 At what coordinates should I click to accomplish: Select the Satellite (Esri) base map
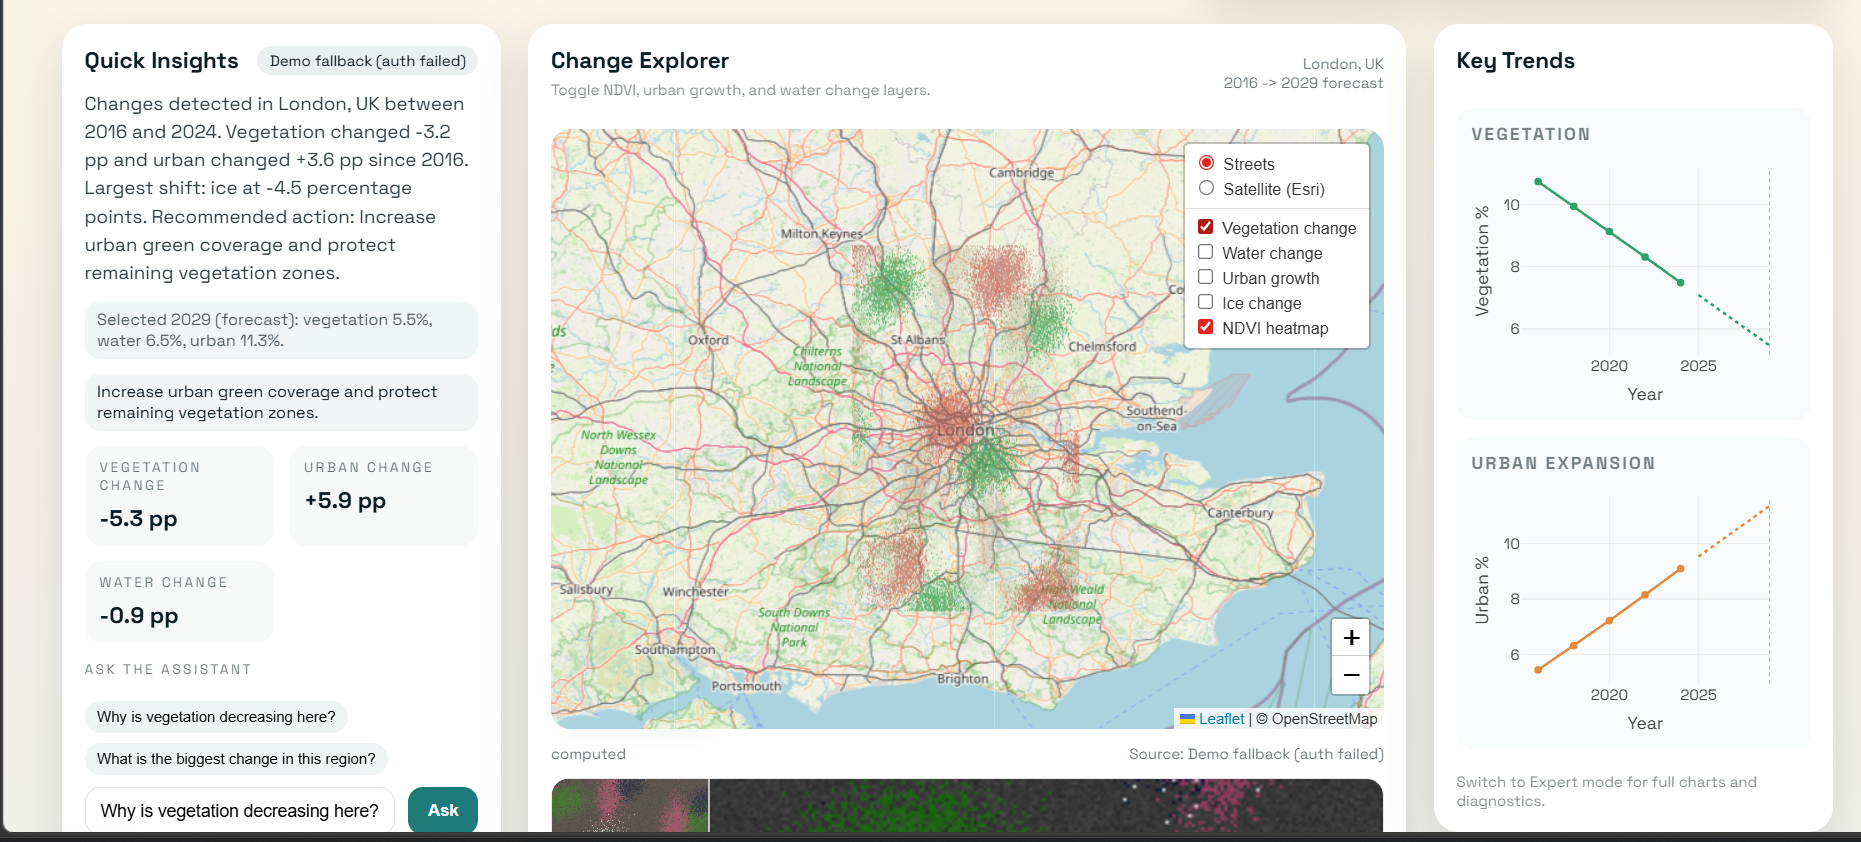1207,188
